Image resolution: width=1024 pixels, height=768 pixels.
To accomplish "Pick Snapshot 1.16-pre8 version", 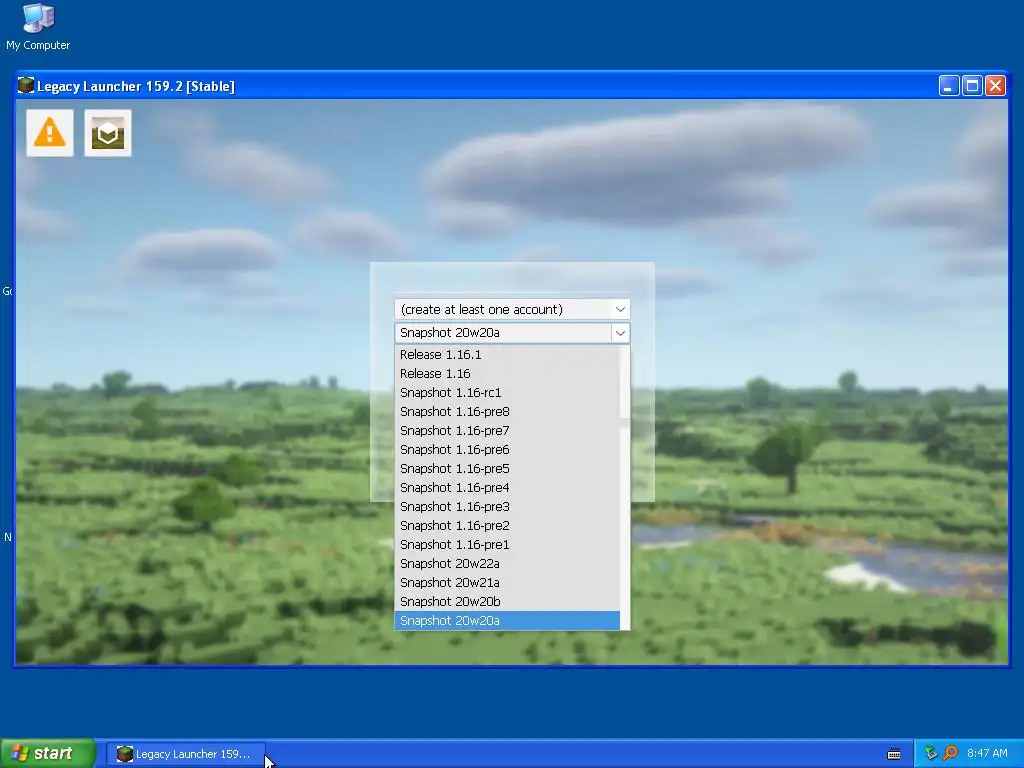I will (x=507, y=411).
